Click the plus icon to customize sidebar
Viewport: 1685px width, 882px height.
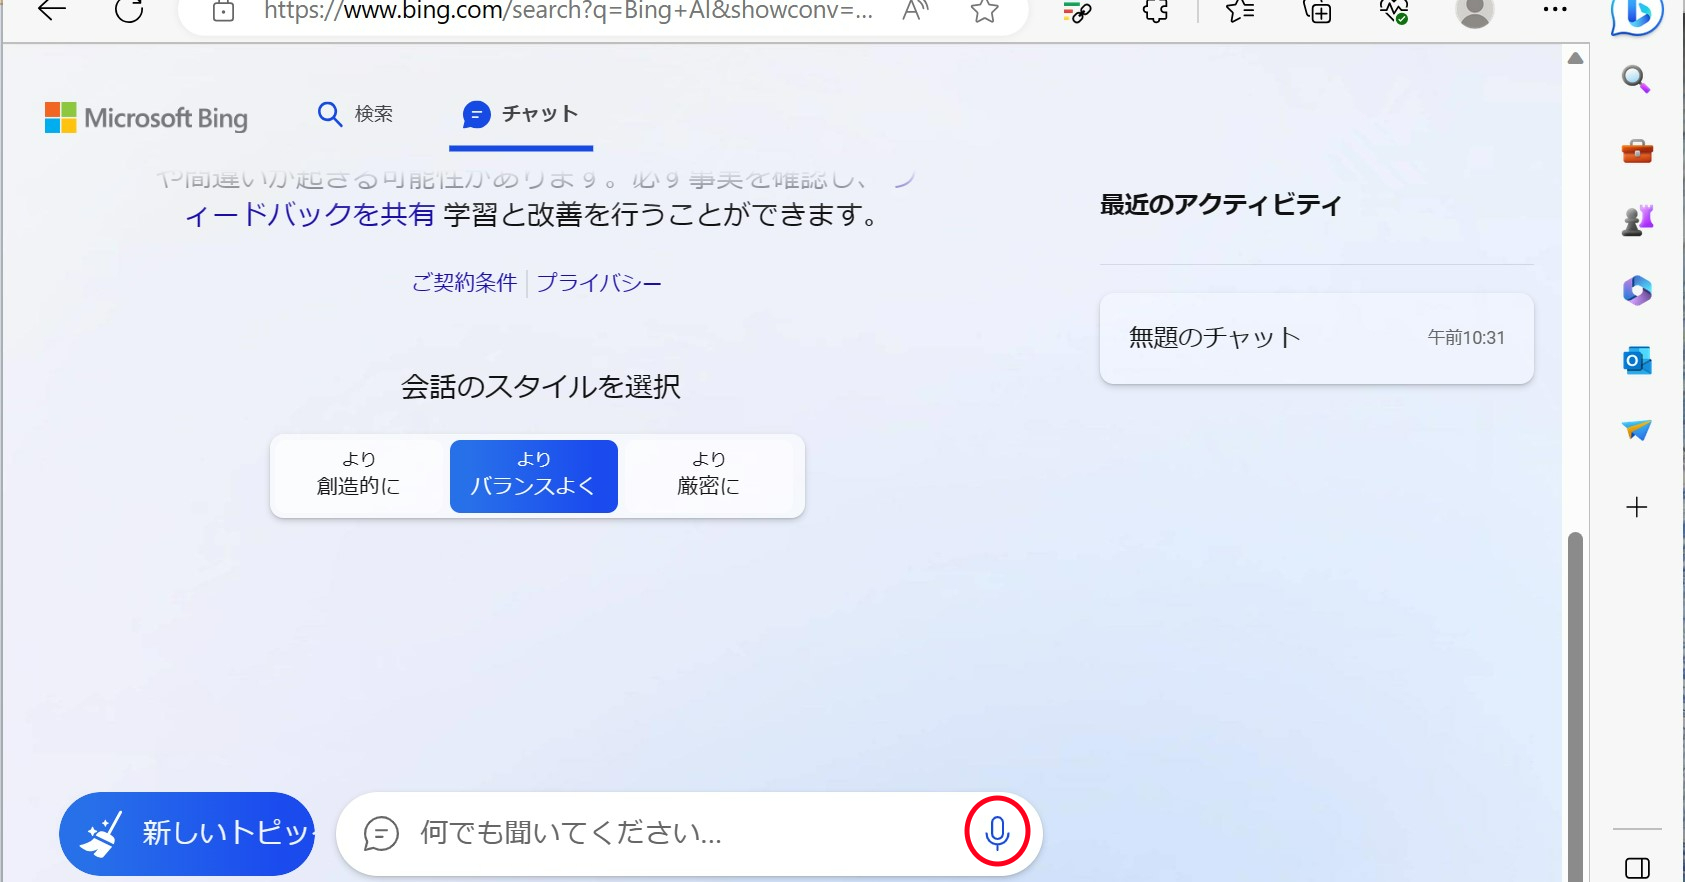point(1637,507)
